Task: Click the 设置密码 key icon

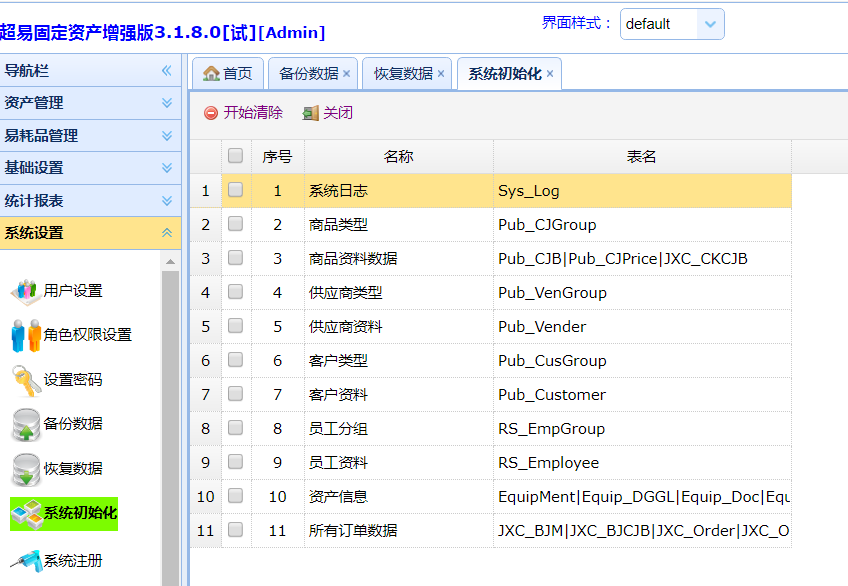Action: [26, 380]
